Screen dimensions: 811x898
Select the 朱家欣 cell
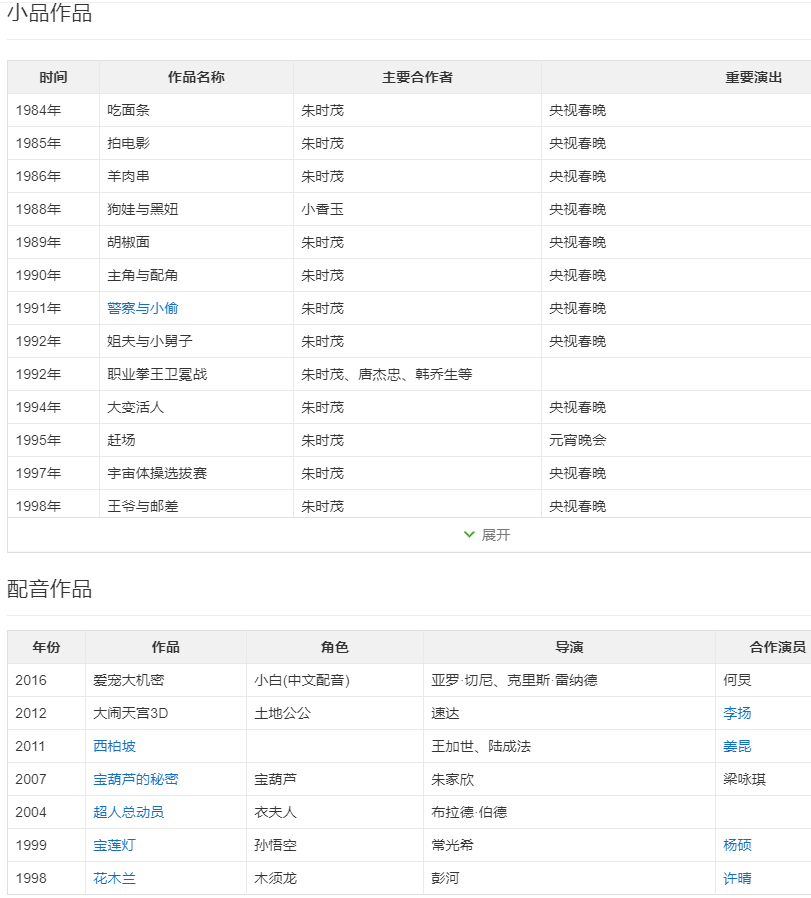pyautogui.click(x=570, y=779)
